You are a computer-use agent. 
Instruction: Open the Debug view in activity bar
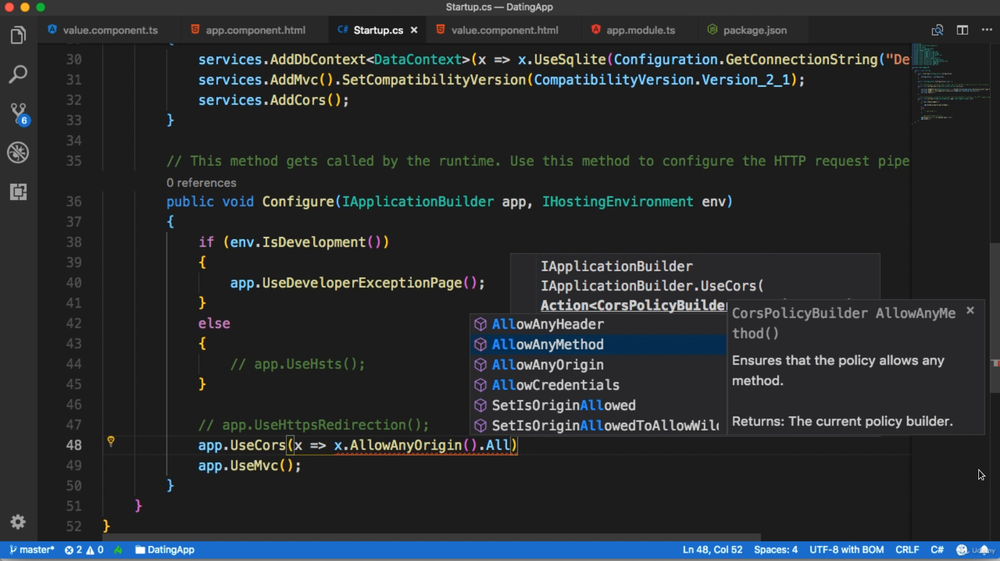pyautogui.click(x=18, y=152)
